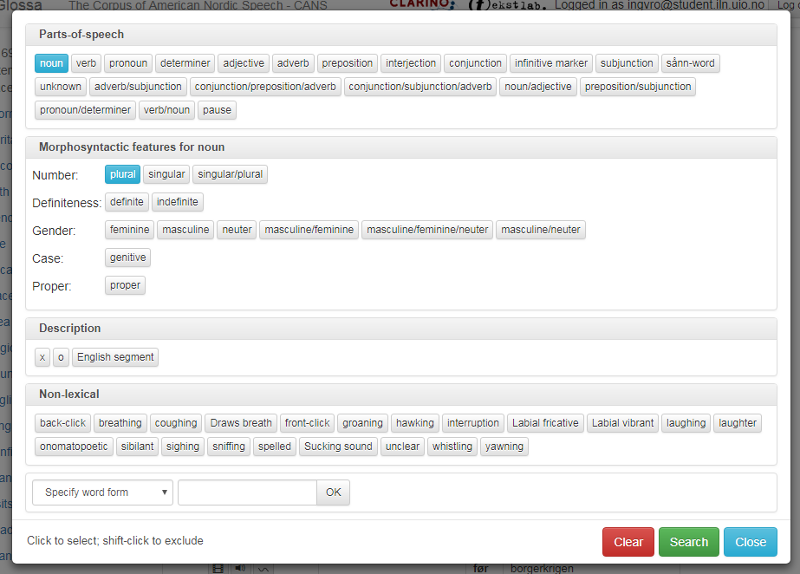Select the Labial vibrant tag
Image resolution: width=800 pixels, height=574 pixels.
(x=623, y=423)
